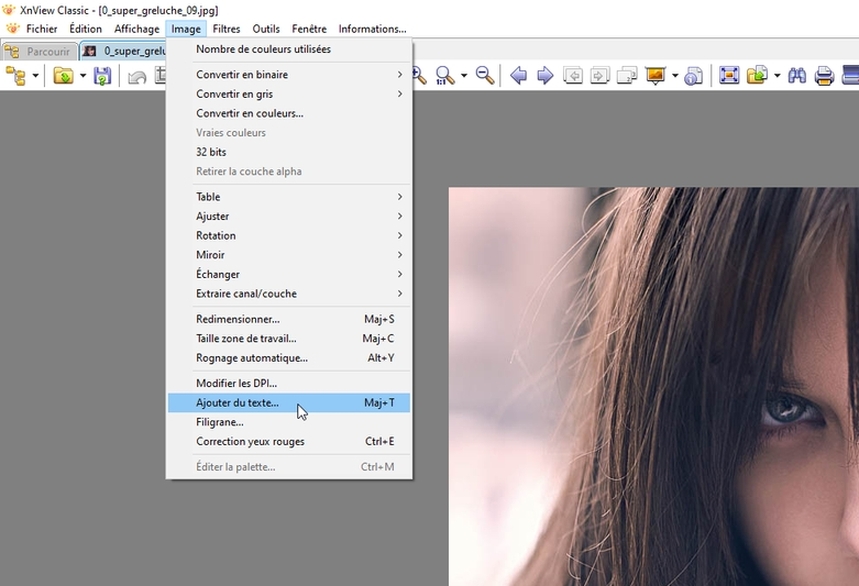Open image properties via the info icon
The width and height of the screenshot is (859, 586).
(x=691, y=75)
